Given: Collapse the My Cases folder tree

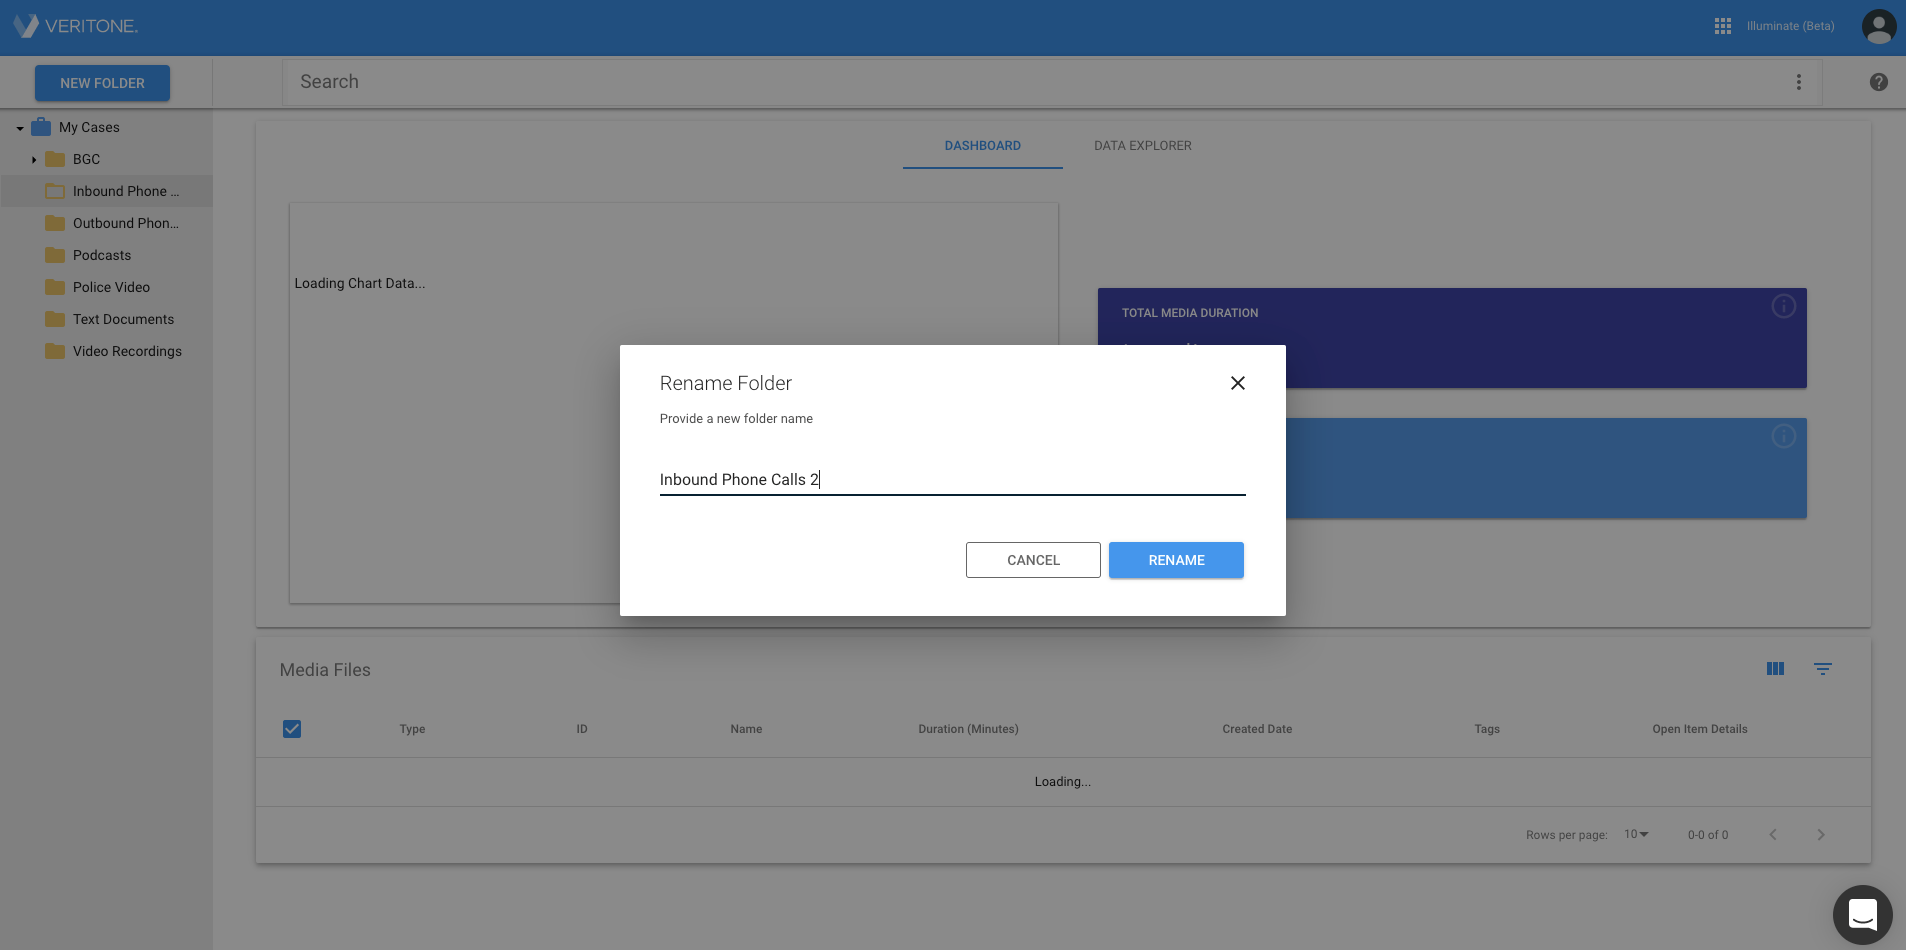Looking at the screenshot, I should pyautogui.click(x=17, y=127).
